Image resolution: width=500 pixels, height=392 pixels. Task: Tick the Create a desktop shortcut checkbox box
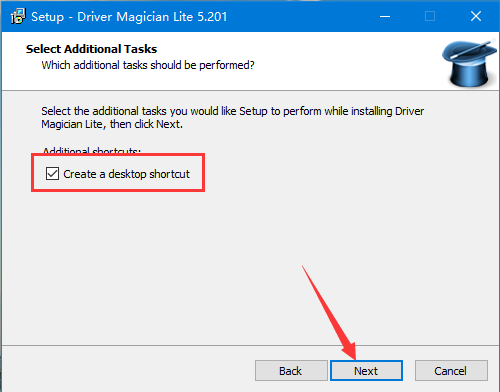pyautogui.click(x=52, y=174)
